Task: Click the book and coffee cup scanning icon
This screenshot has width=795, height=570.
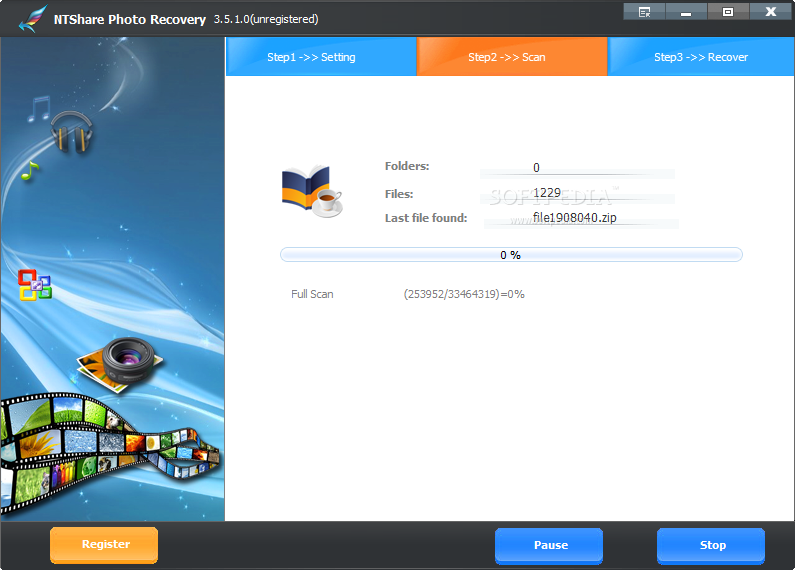Action: (x=312, y=192)
